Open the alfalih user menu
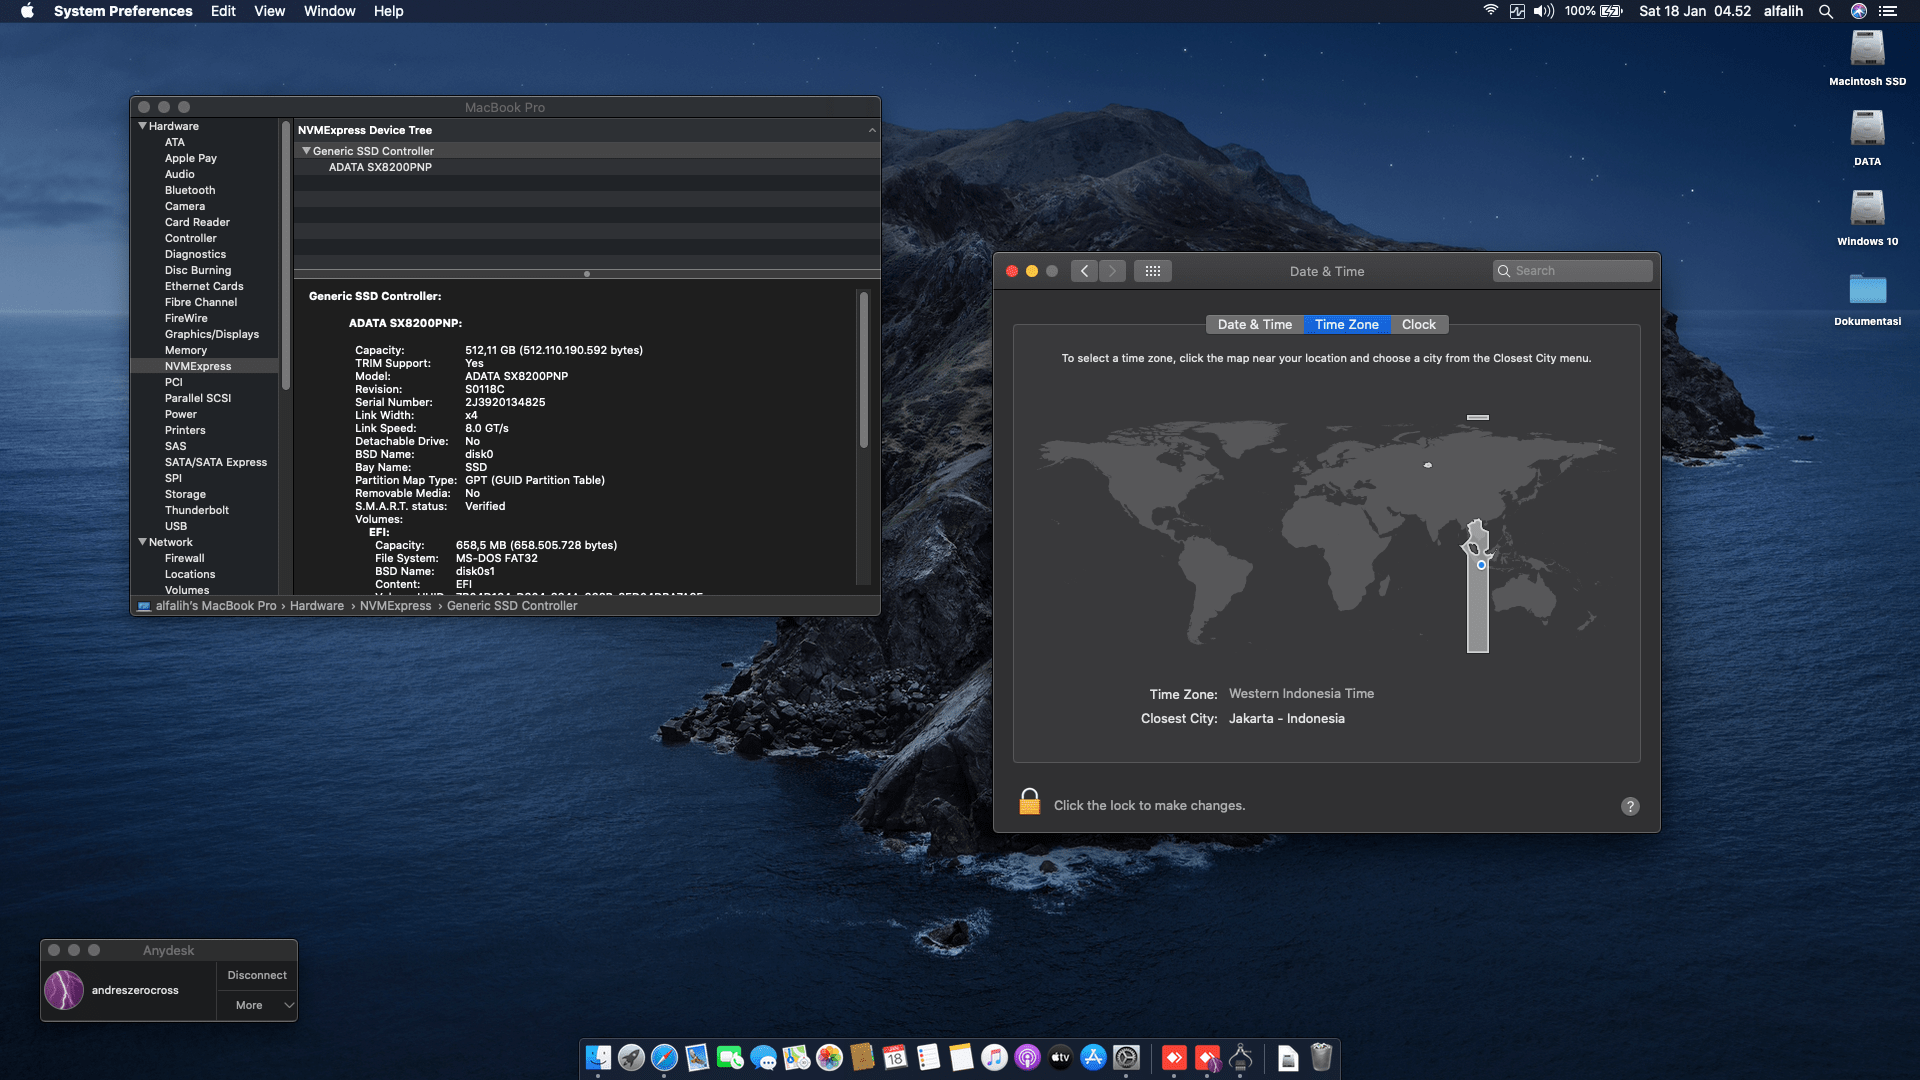Screen dimensions: 1920x1080 click(1783, 11)
